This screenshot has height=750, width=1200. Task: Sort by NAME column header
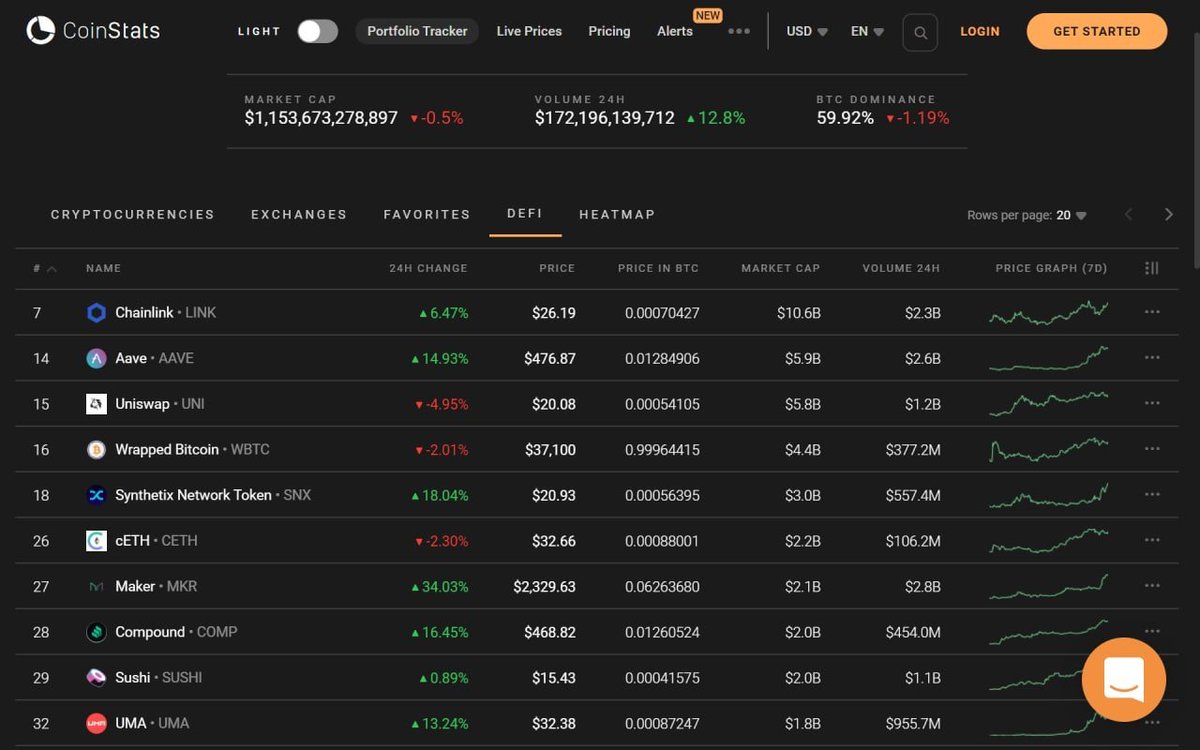pos(103,268)
